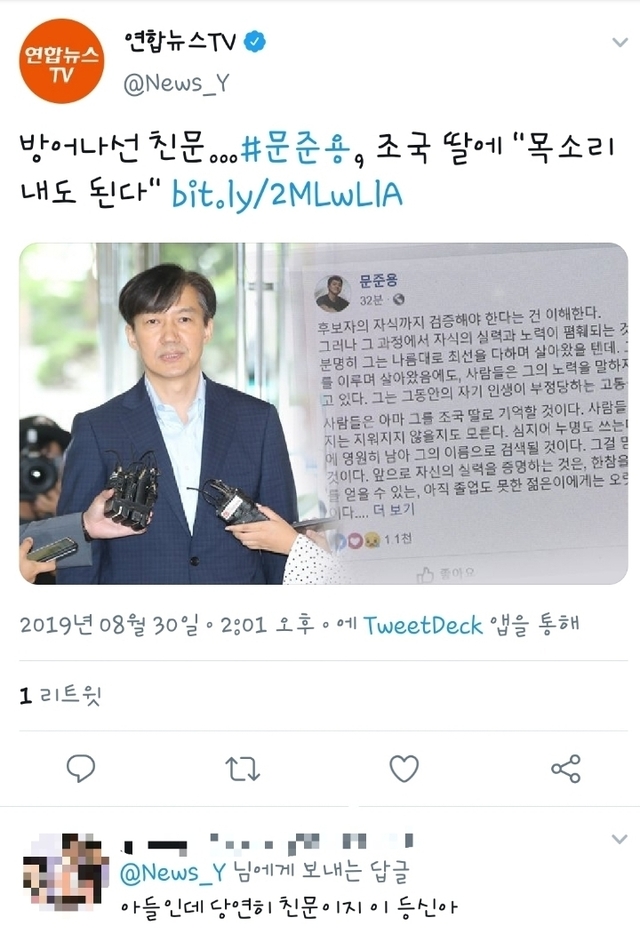The width and height of the screenshot is (640, 934).
Task: Open the share icon for the tweet
Action: pos(566,768)
